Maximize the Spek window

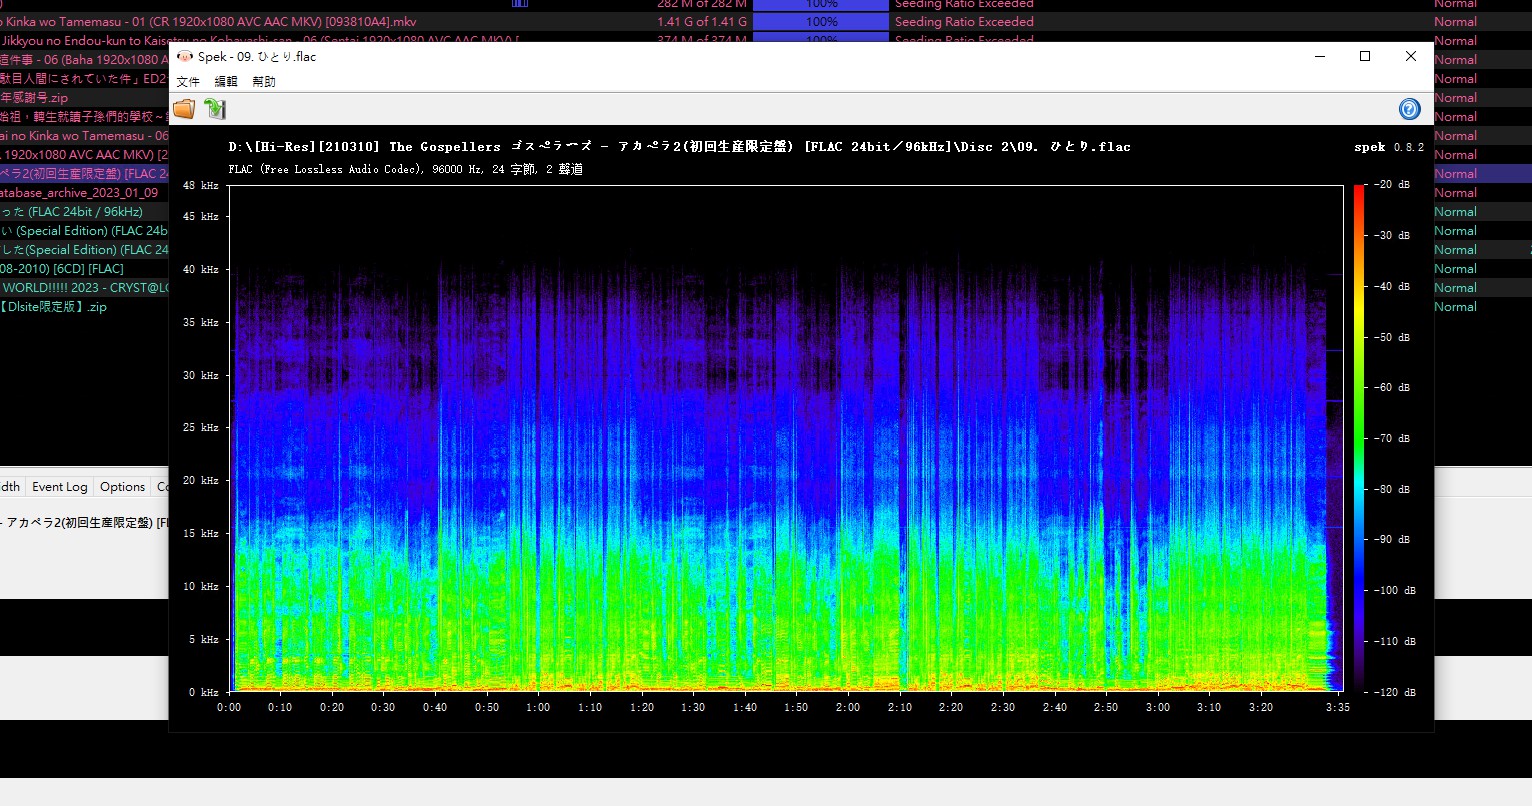pos(1365,56)
